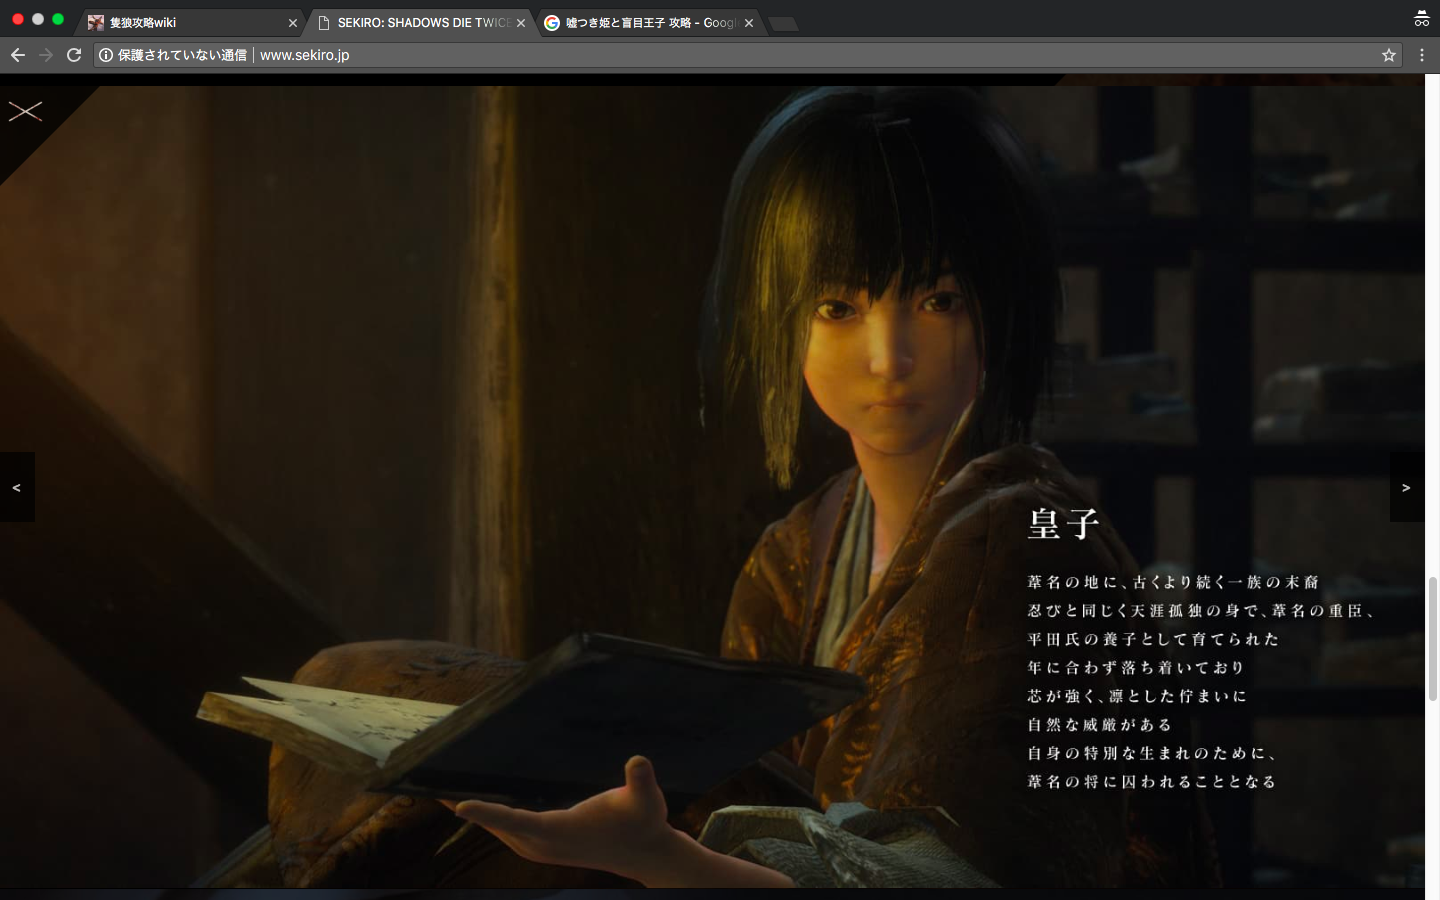The height and width of the screenshot is (900, 1440).
Task: Close the 隻狼攻略wiki tab
Action: [x=293, y=23]
